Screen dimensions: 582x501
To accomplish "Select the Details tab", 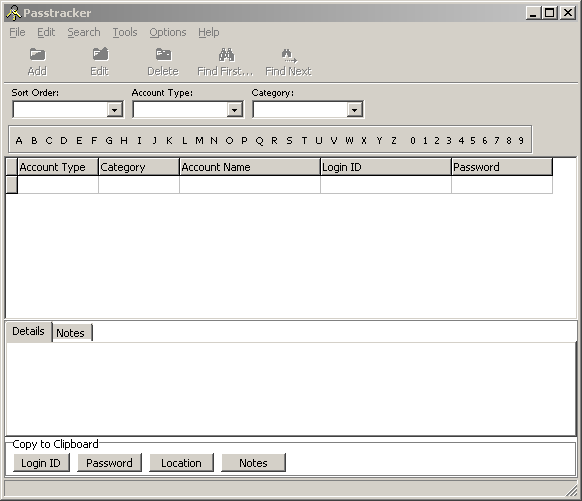I will click(29, 331).
